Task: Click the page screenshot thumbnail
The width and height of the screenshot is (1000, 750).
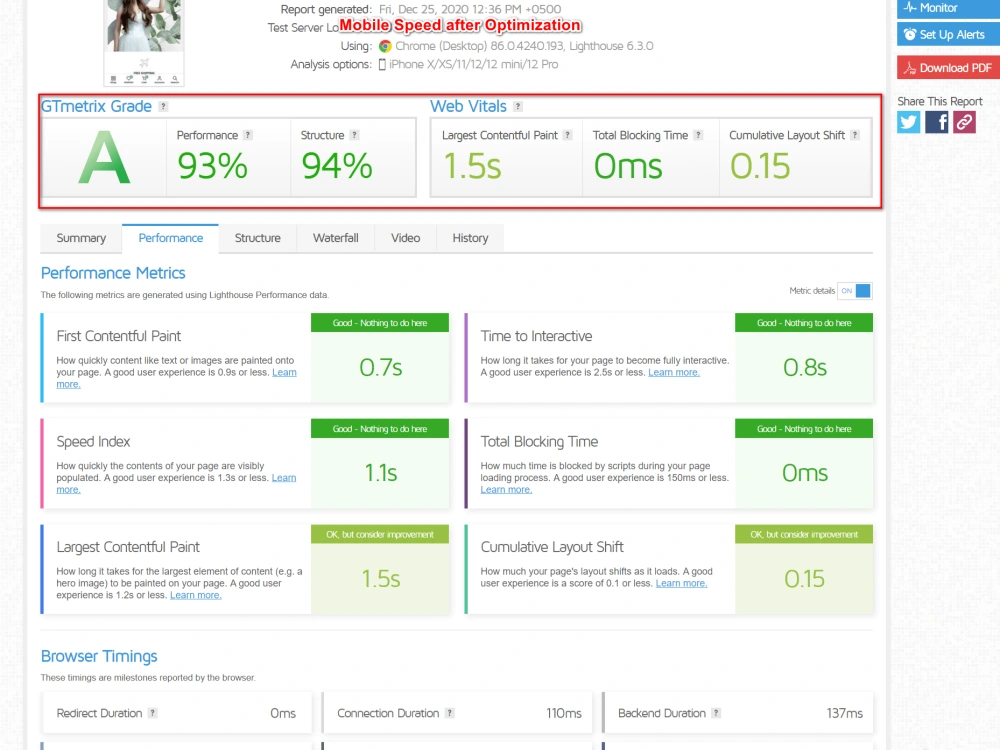Action: pos(144,41)
